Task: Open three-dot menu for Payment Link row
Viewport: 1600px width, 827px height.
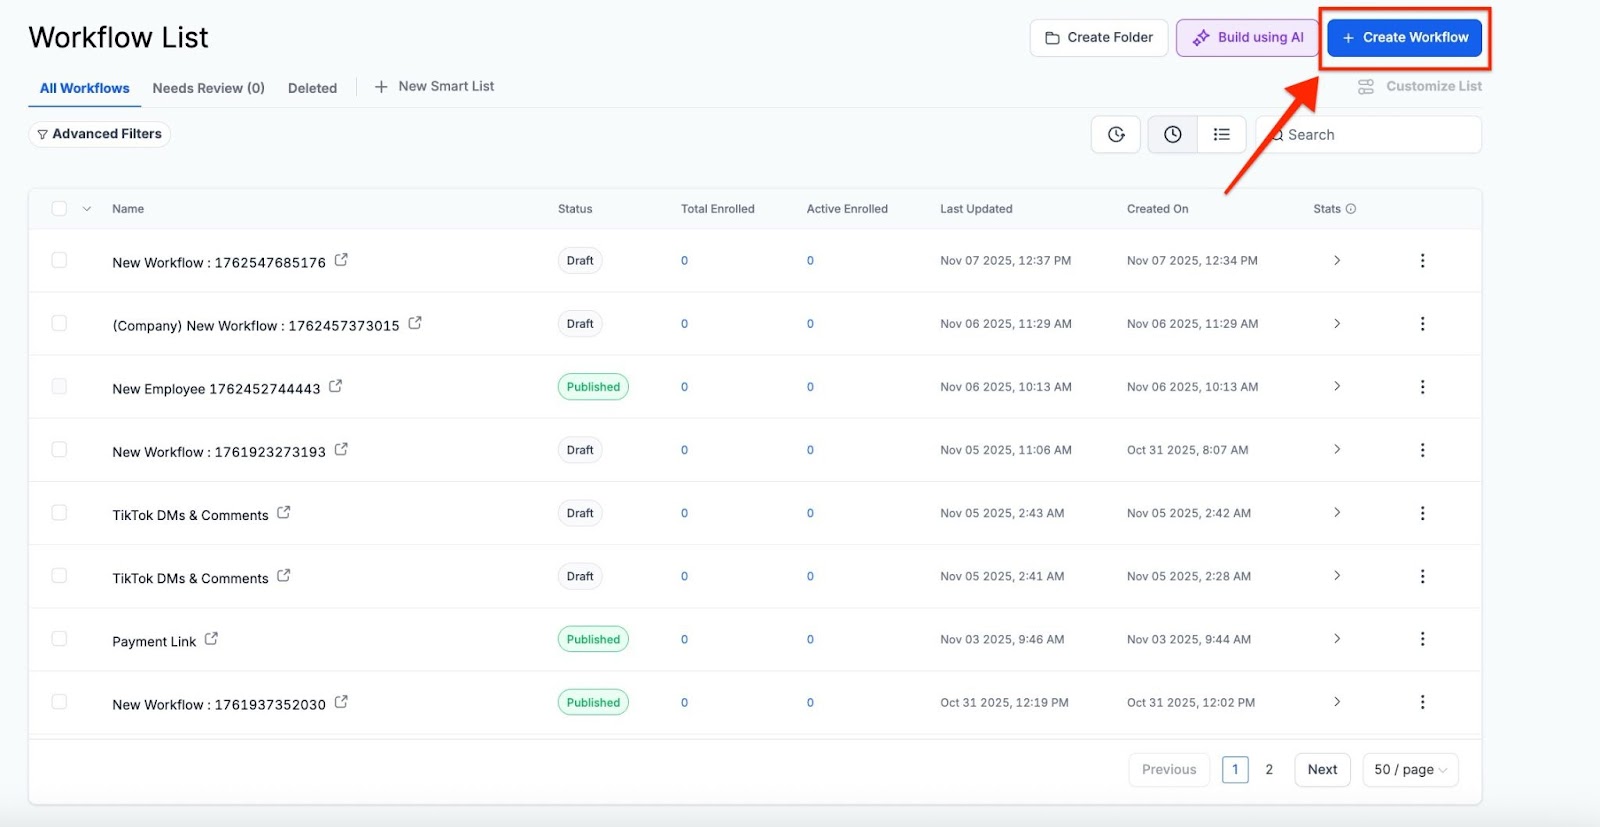Action: click(x=1422, y=639)
